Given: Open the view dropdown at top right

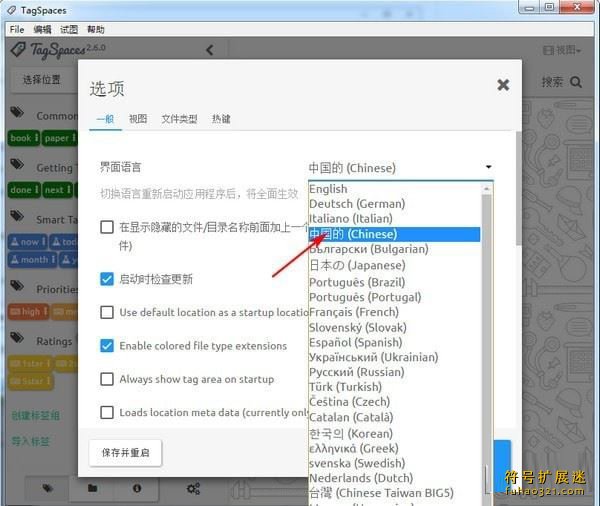Looking at the screenshot, I should 562,50.
